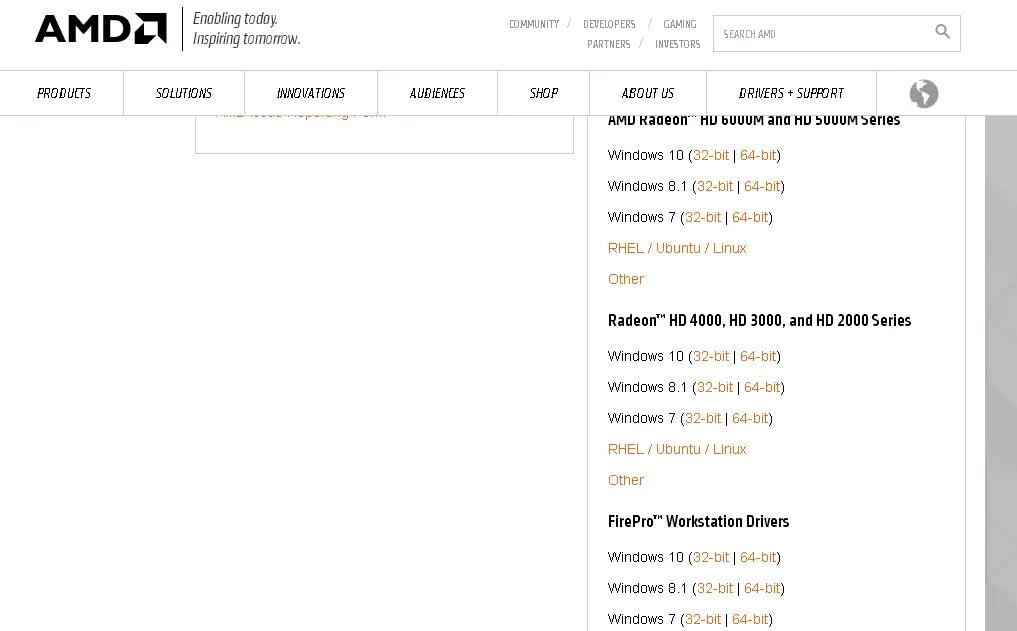This screenshot has height=631, width=1017.
Task: Download FirePro Windows 7 64-bit driver
Action: tap(750, 620)
